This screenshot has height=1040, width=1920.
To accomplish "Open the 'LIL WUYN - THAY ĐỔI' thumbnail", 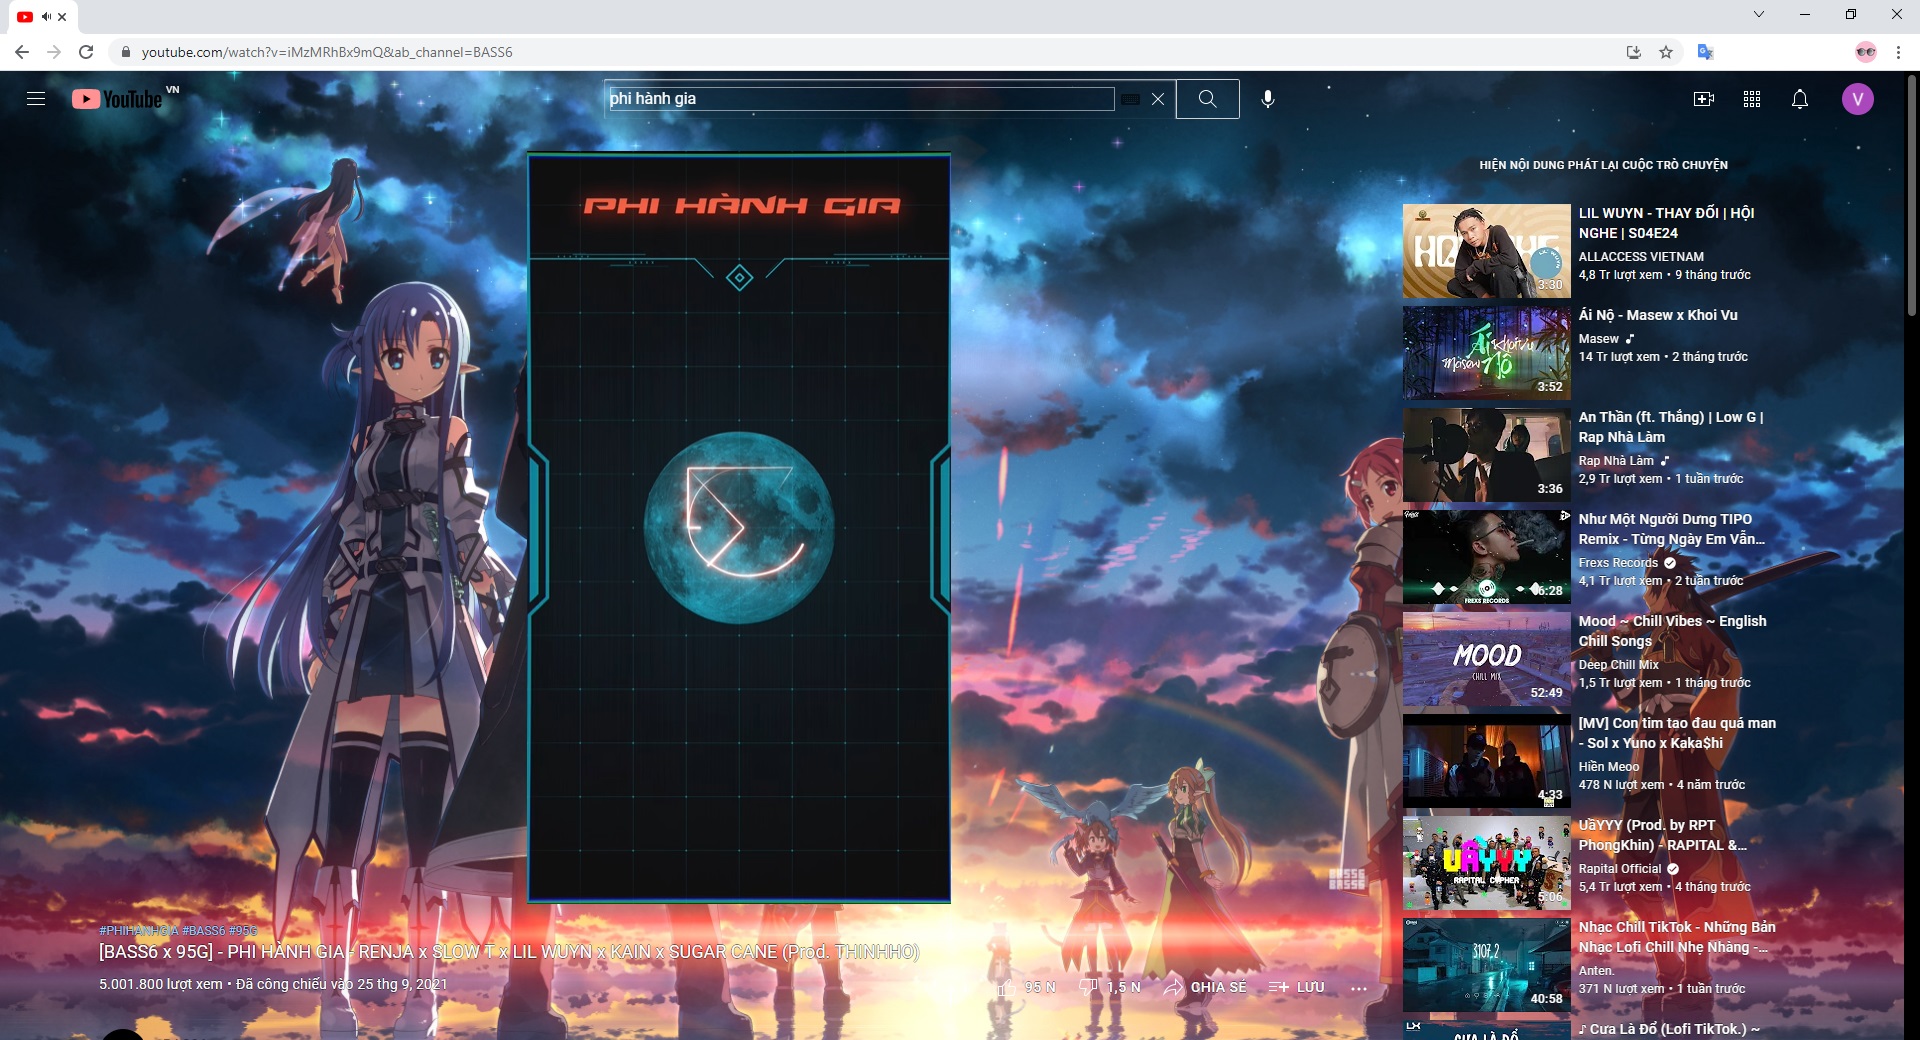I will 1487,251.
